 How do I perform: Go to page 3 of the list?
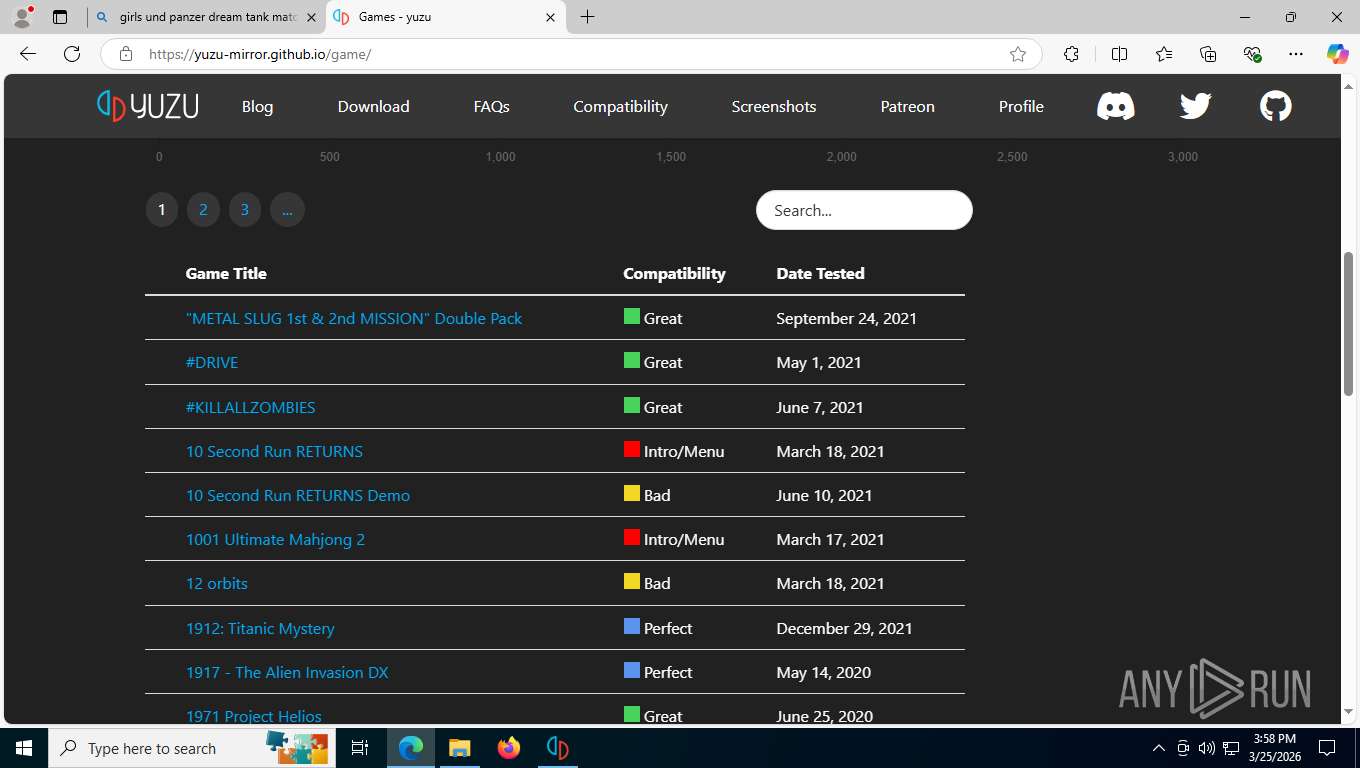click(x=244, y=210)
